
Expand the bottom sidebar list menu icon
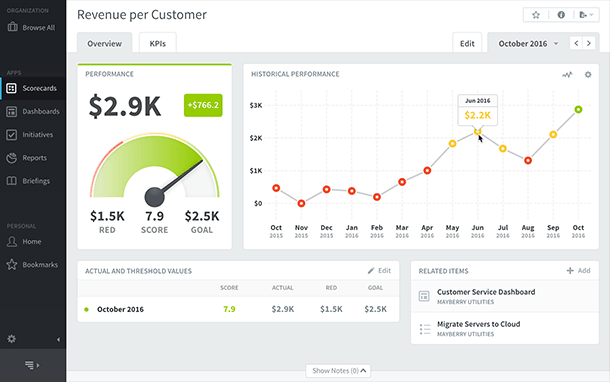(x=32, y=365)
